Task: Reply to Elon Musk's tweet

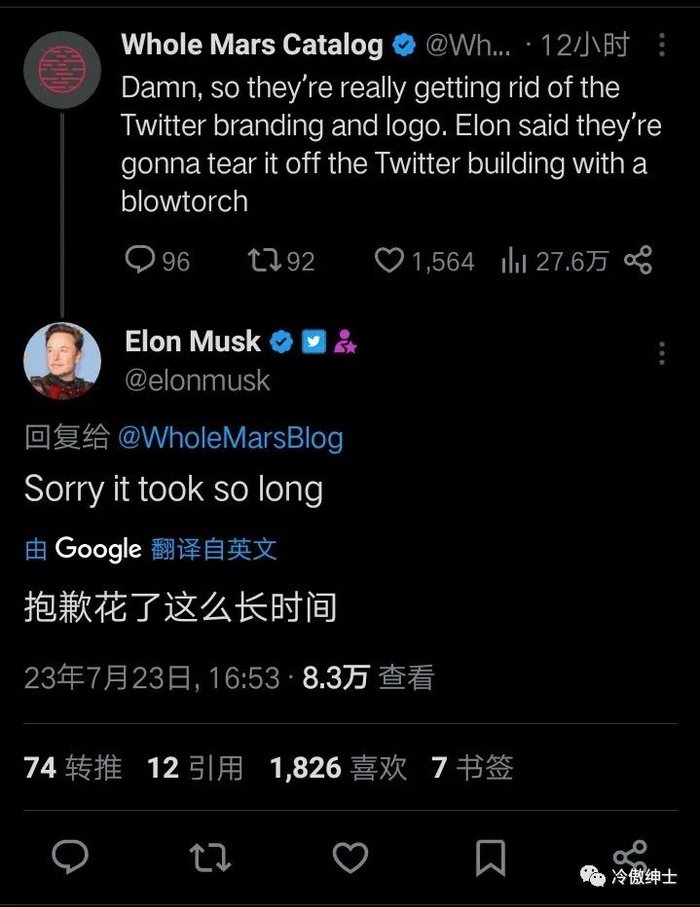Action: tap(70, 857)
